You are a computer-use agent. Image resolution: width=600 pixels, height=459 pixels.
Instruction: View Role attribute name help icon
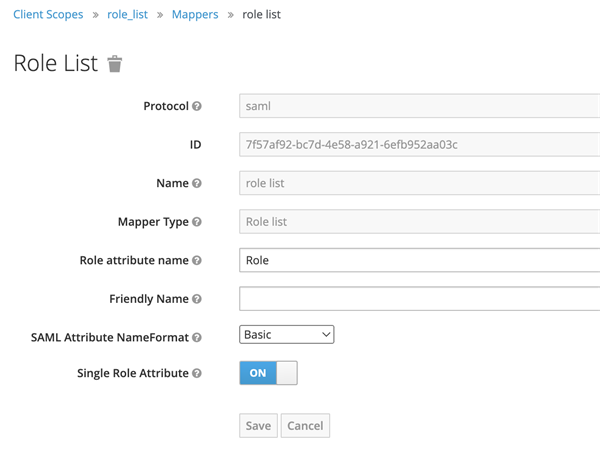197,260
